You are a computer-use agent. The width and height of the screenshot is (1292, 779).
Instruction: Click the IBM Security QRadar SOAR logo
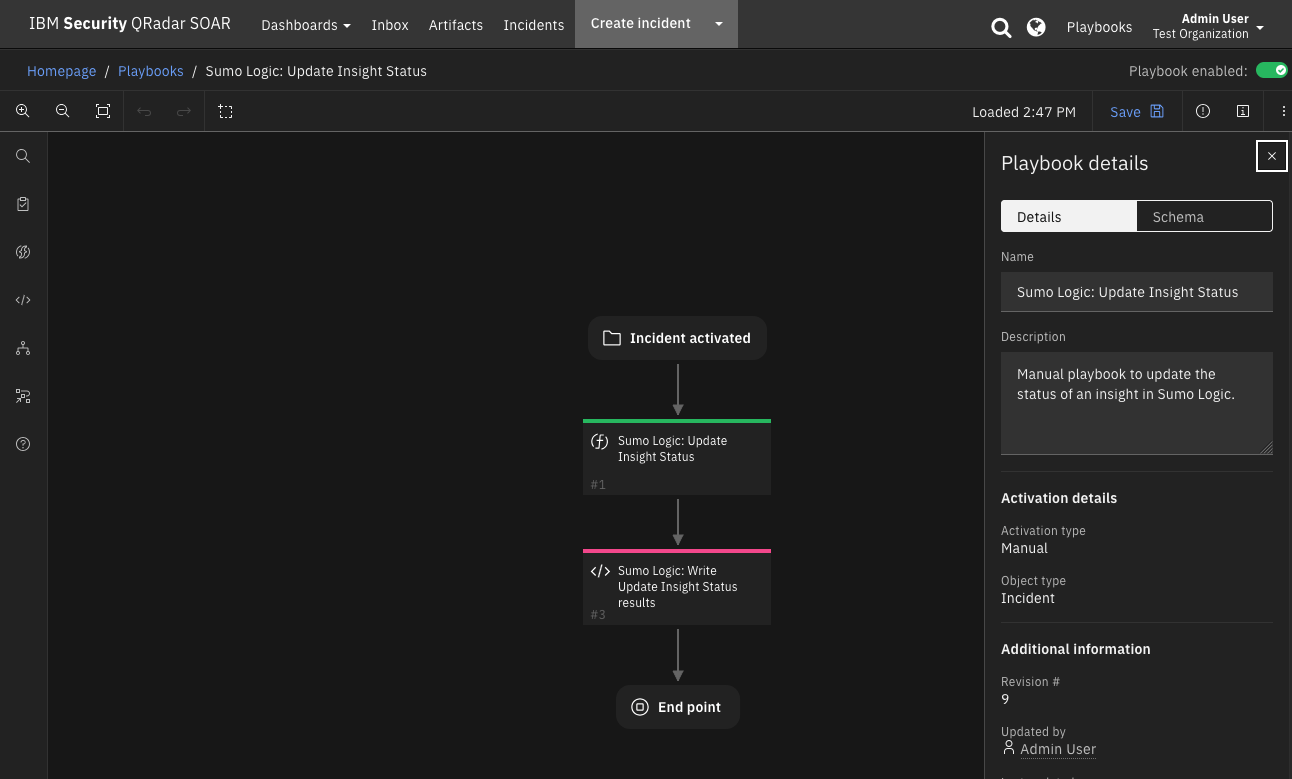tap(130, 24)
